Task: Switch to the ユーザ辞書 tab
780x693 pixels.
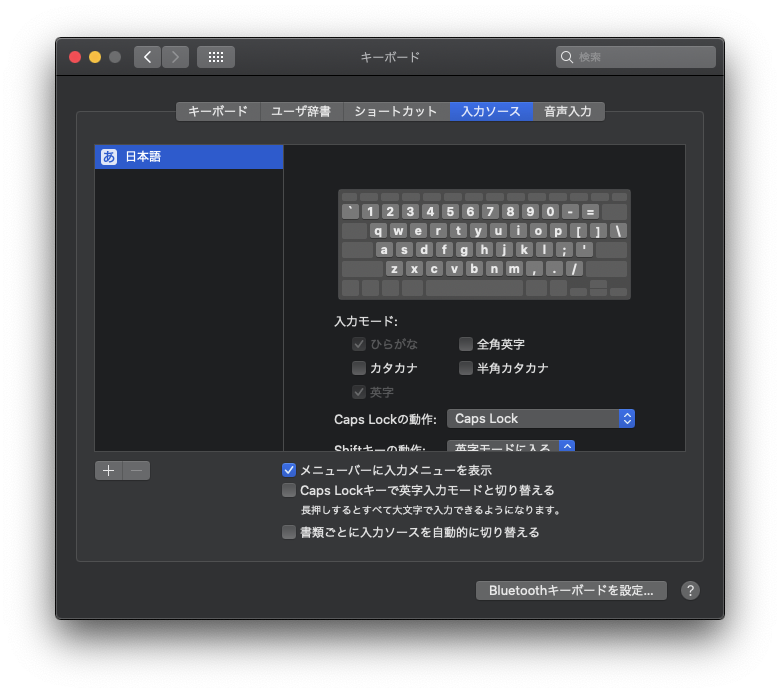Action: tap(301, 111)
